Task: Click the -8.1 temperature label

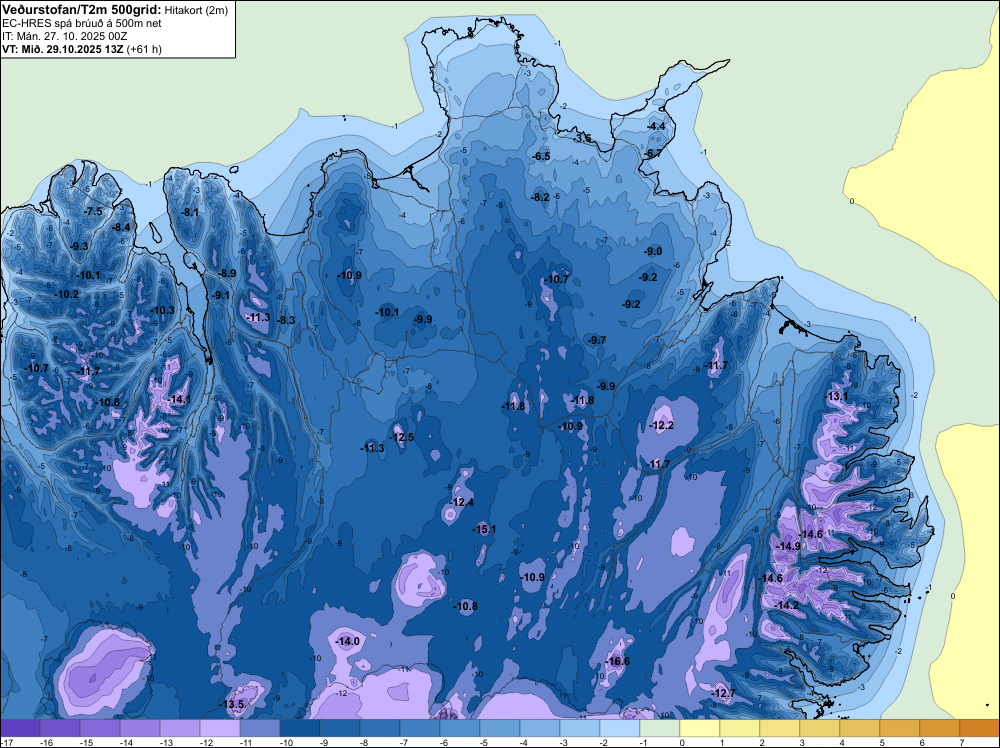Action: click(x=189, y=212)
